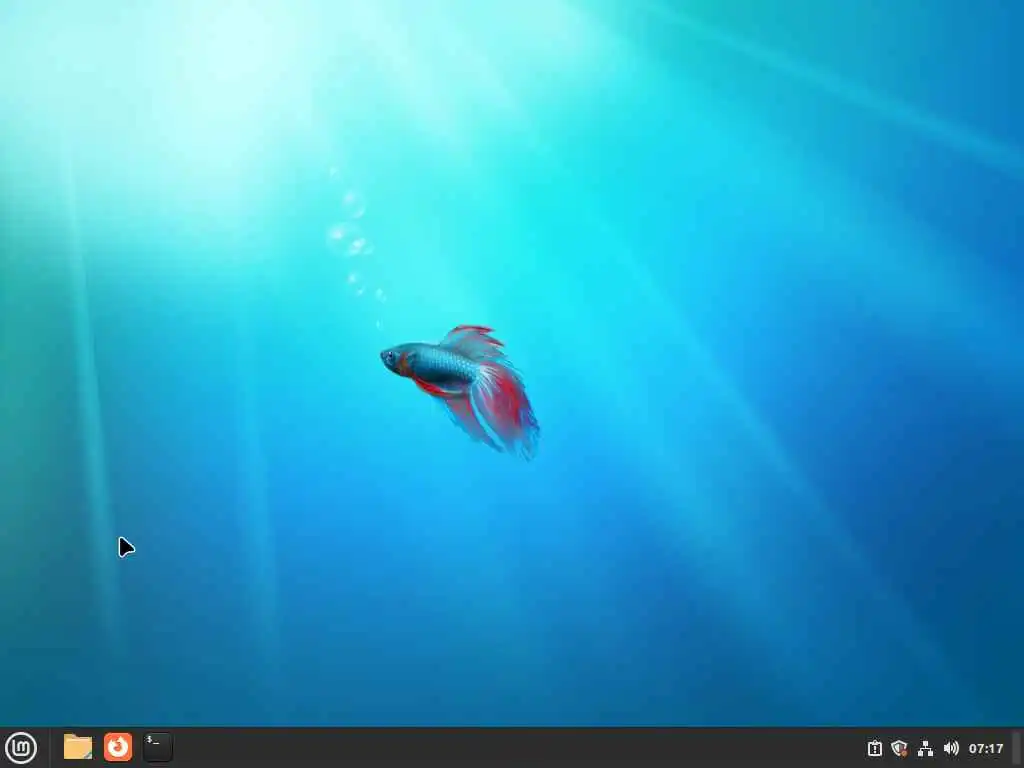
Task: Open the Linux Mint start menu
Action: (21, 748)
